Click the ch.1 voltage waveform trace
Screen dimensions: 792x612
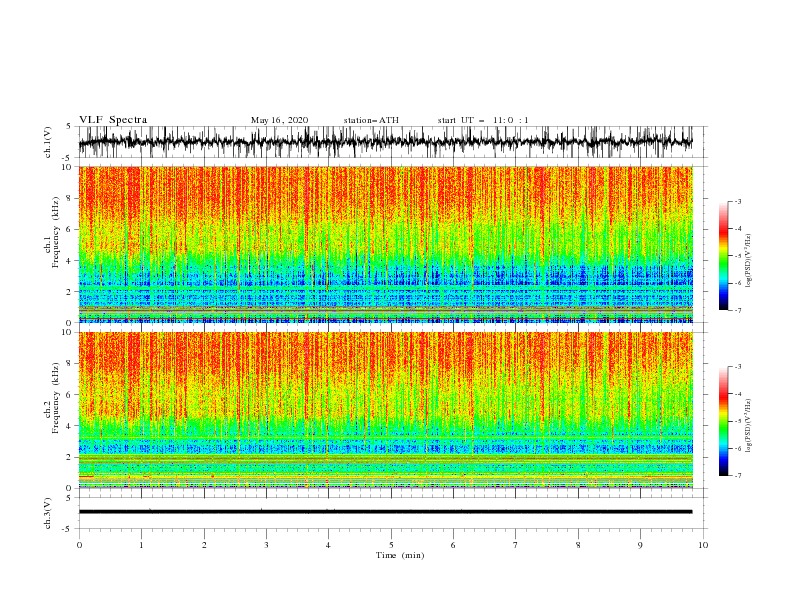point(385,142)
